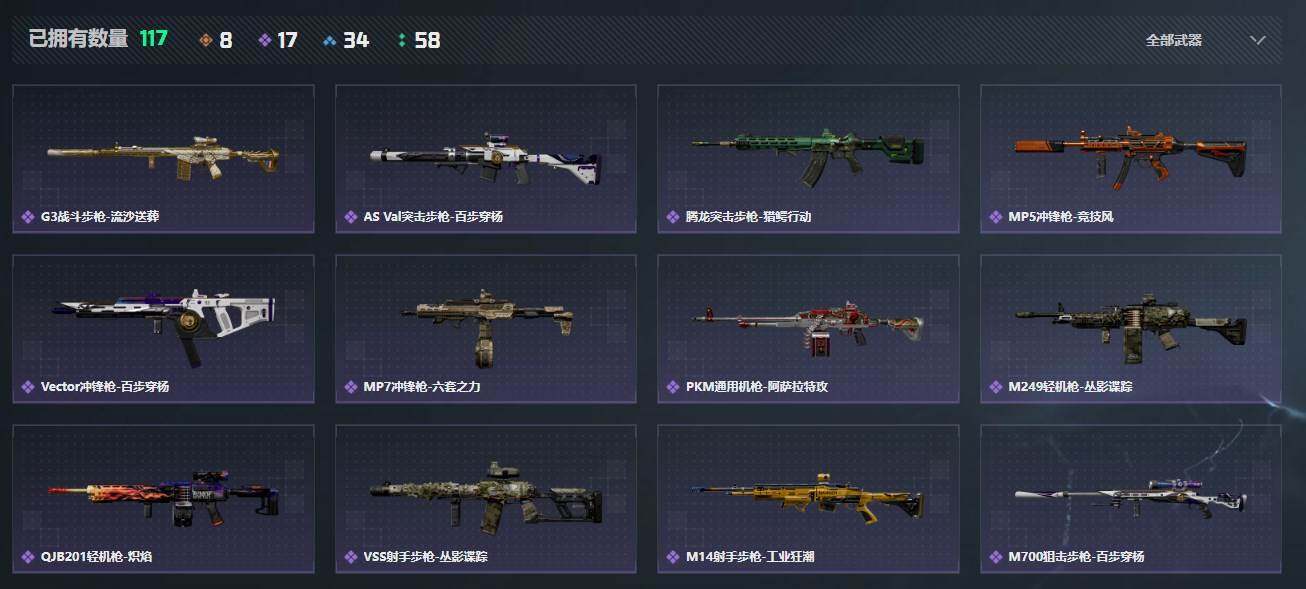The height and width of the screenshot is (589, 1306).
Task: Open the 全部武器 weapon filter dropdown
Action: (x=1206, y=40)
